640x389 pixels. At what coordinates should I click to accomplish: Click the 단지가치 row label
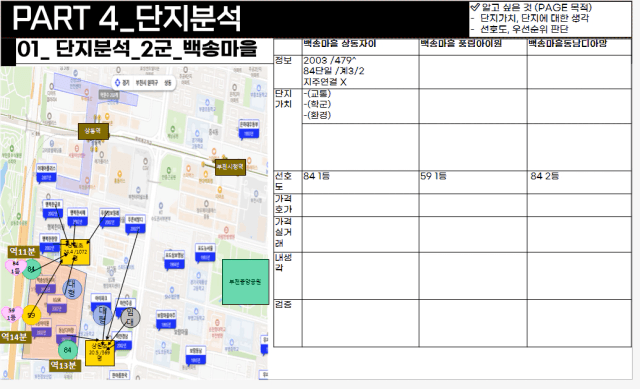(283, 99)
